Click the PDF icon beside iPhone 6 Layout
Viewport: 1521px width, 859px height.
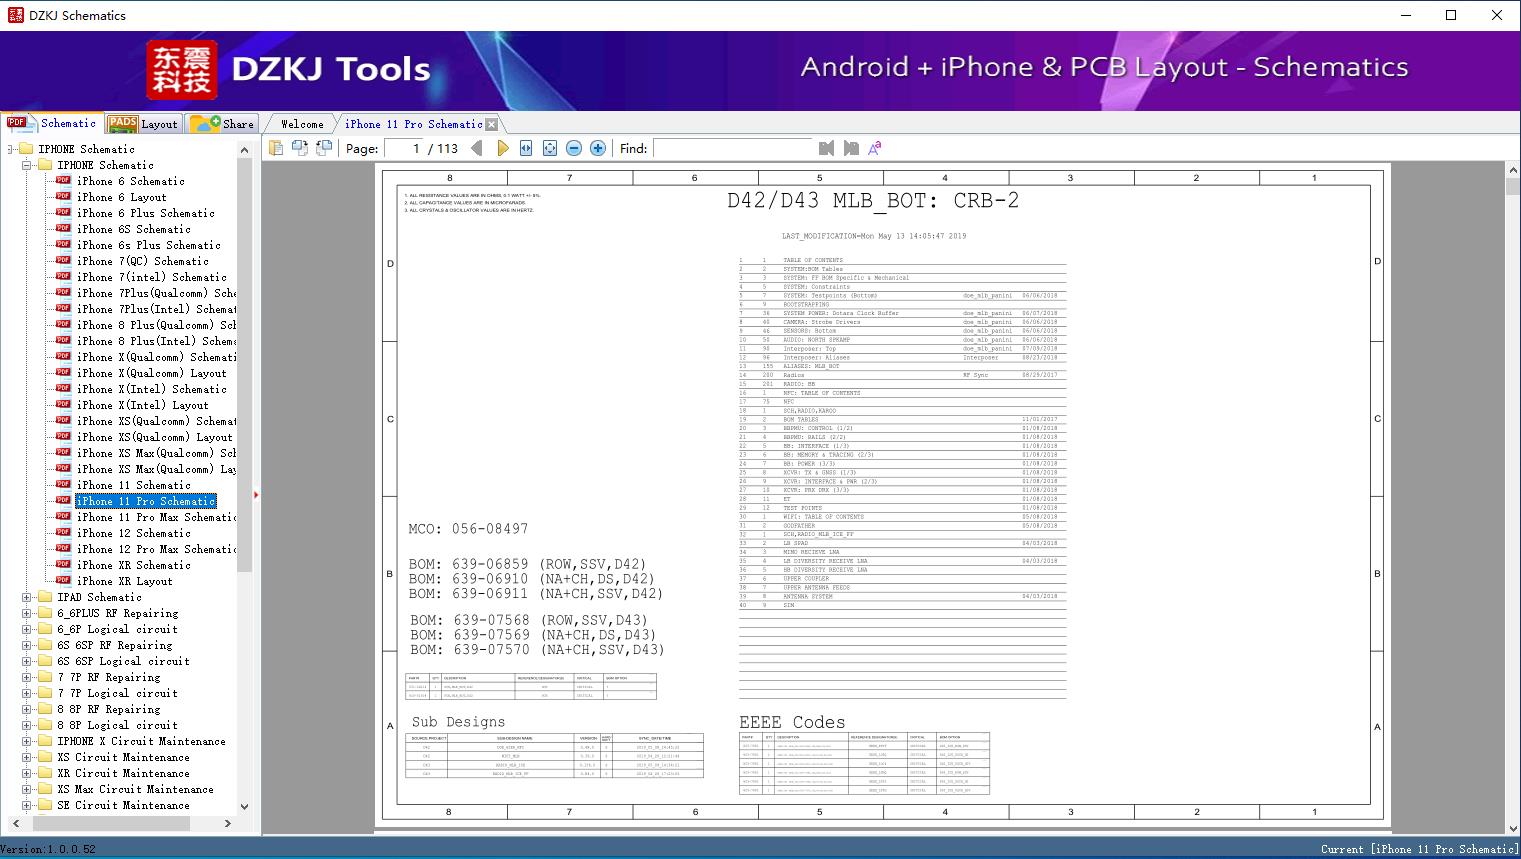[x=63, y=197]
